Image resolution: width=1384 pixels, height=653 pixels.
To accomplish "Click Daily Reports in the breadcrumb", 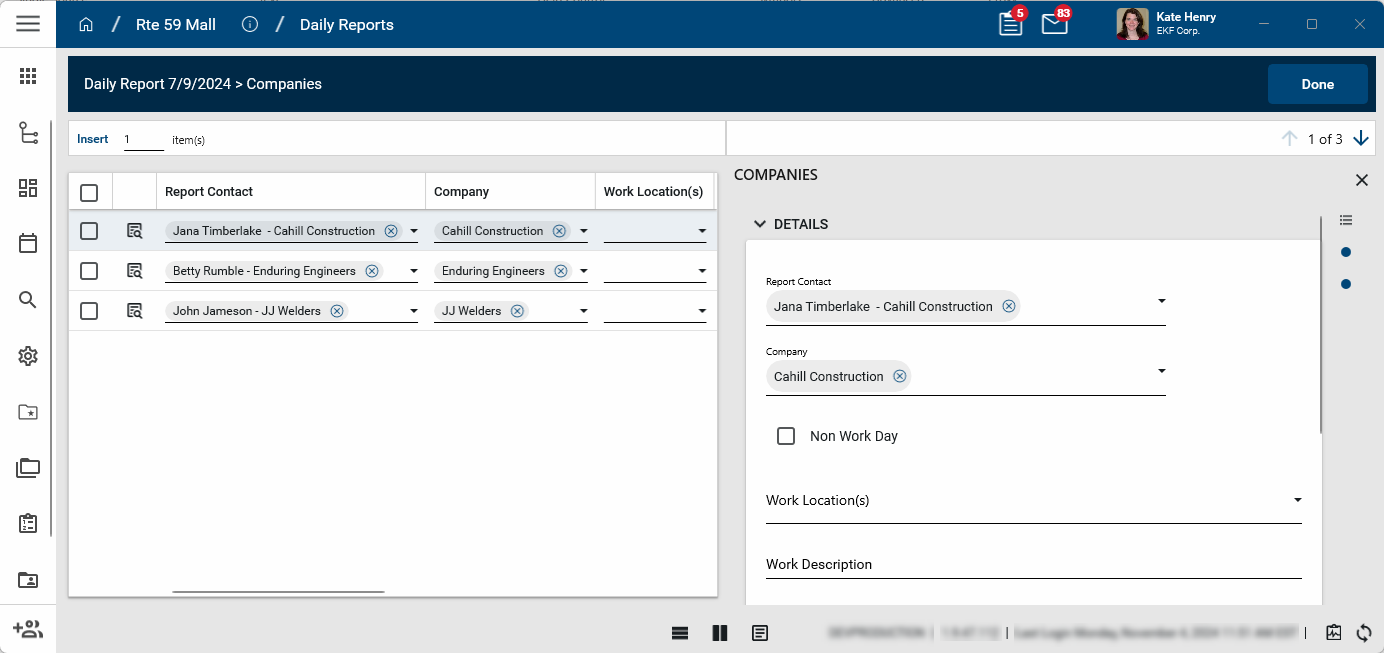I will pyautogui.click(x=346, y=25).
